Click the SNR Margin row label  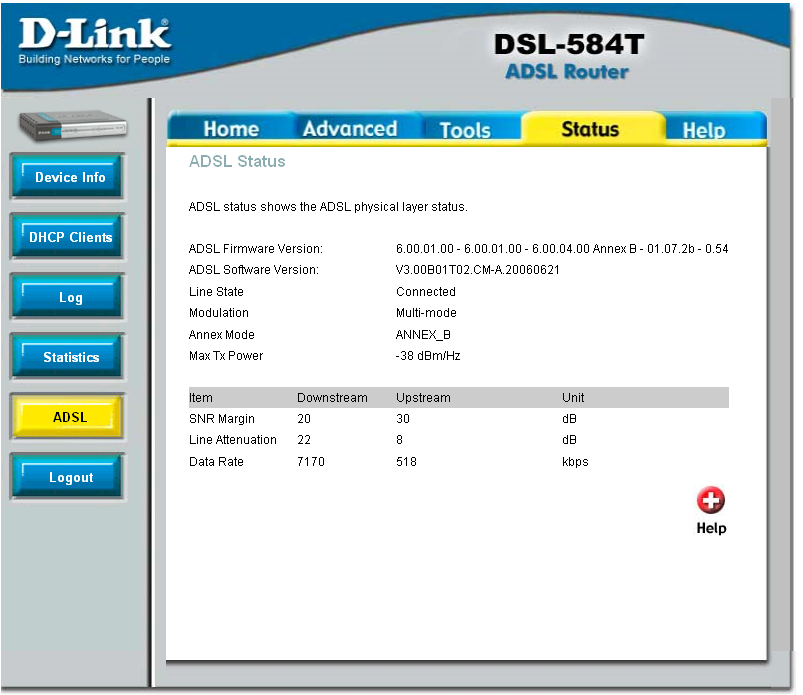(x=222, y=418)
